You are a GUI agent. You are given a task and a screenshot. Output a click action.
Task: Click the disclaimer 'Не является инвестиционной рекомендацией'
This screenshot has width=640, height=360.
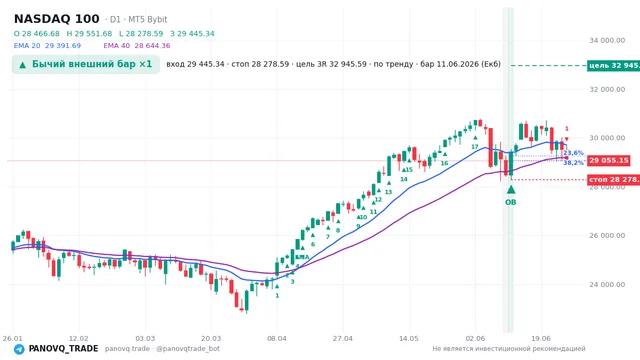point(509,349)
